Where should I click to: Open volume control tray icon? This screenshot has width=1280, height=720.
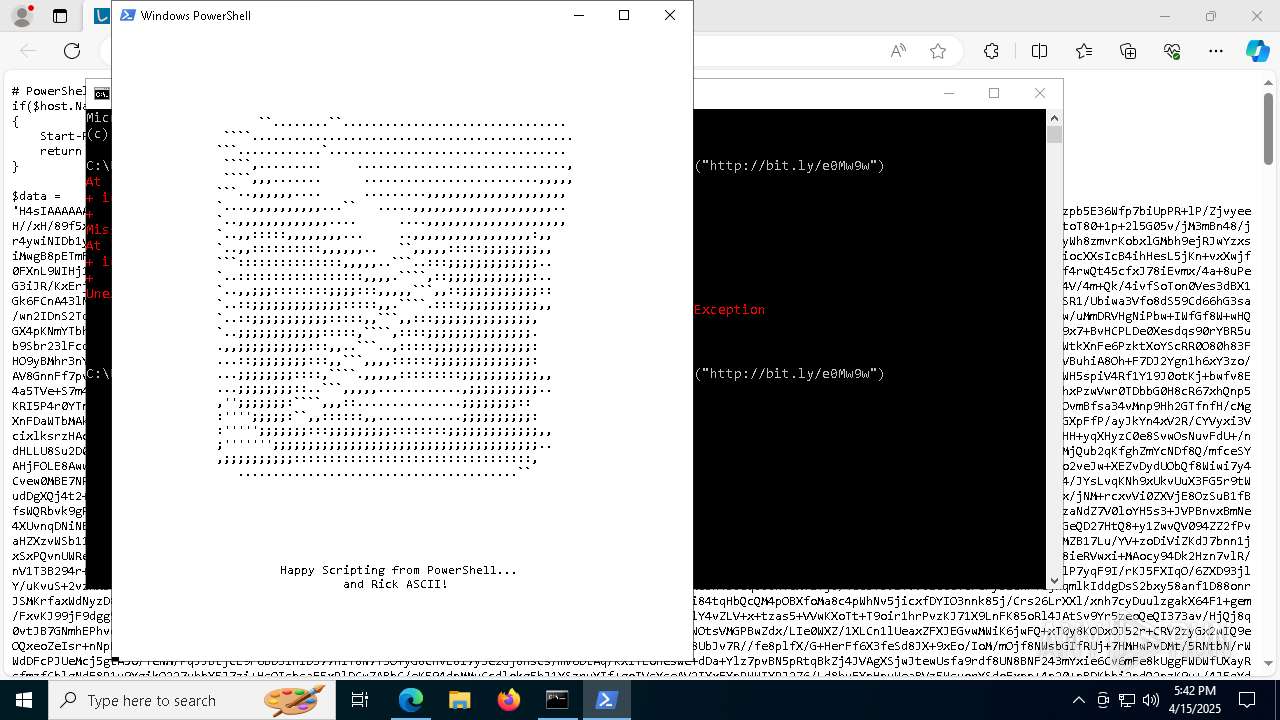click(1151, 700)
